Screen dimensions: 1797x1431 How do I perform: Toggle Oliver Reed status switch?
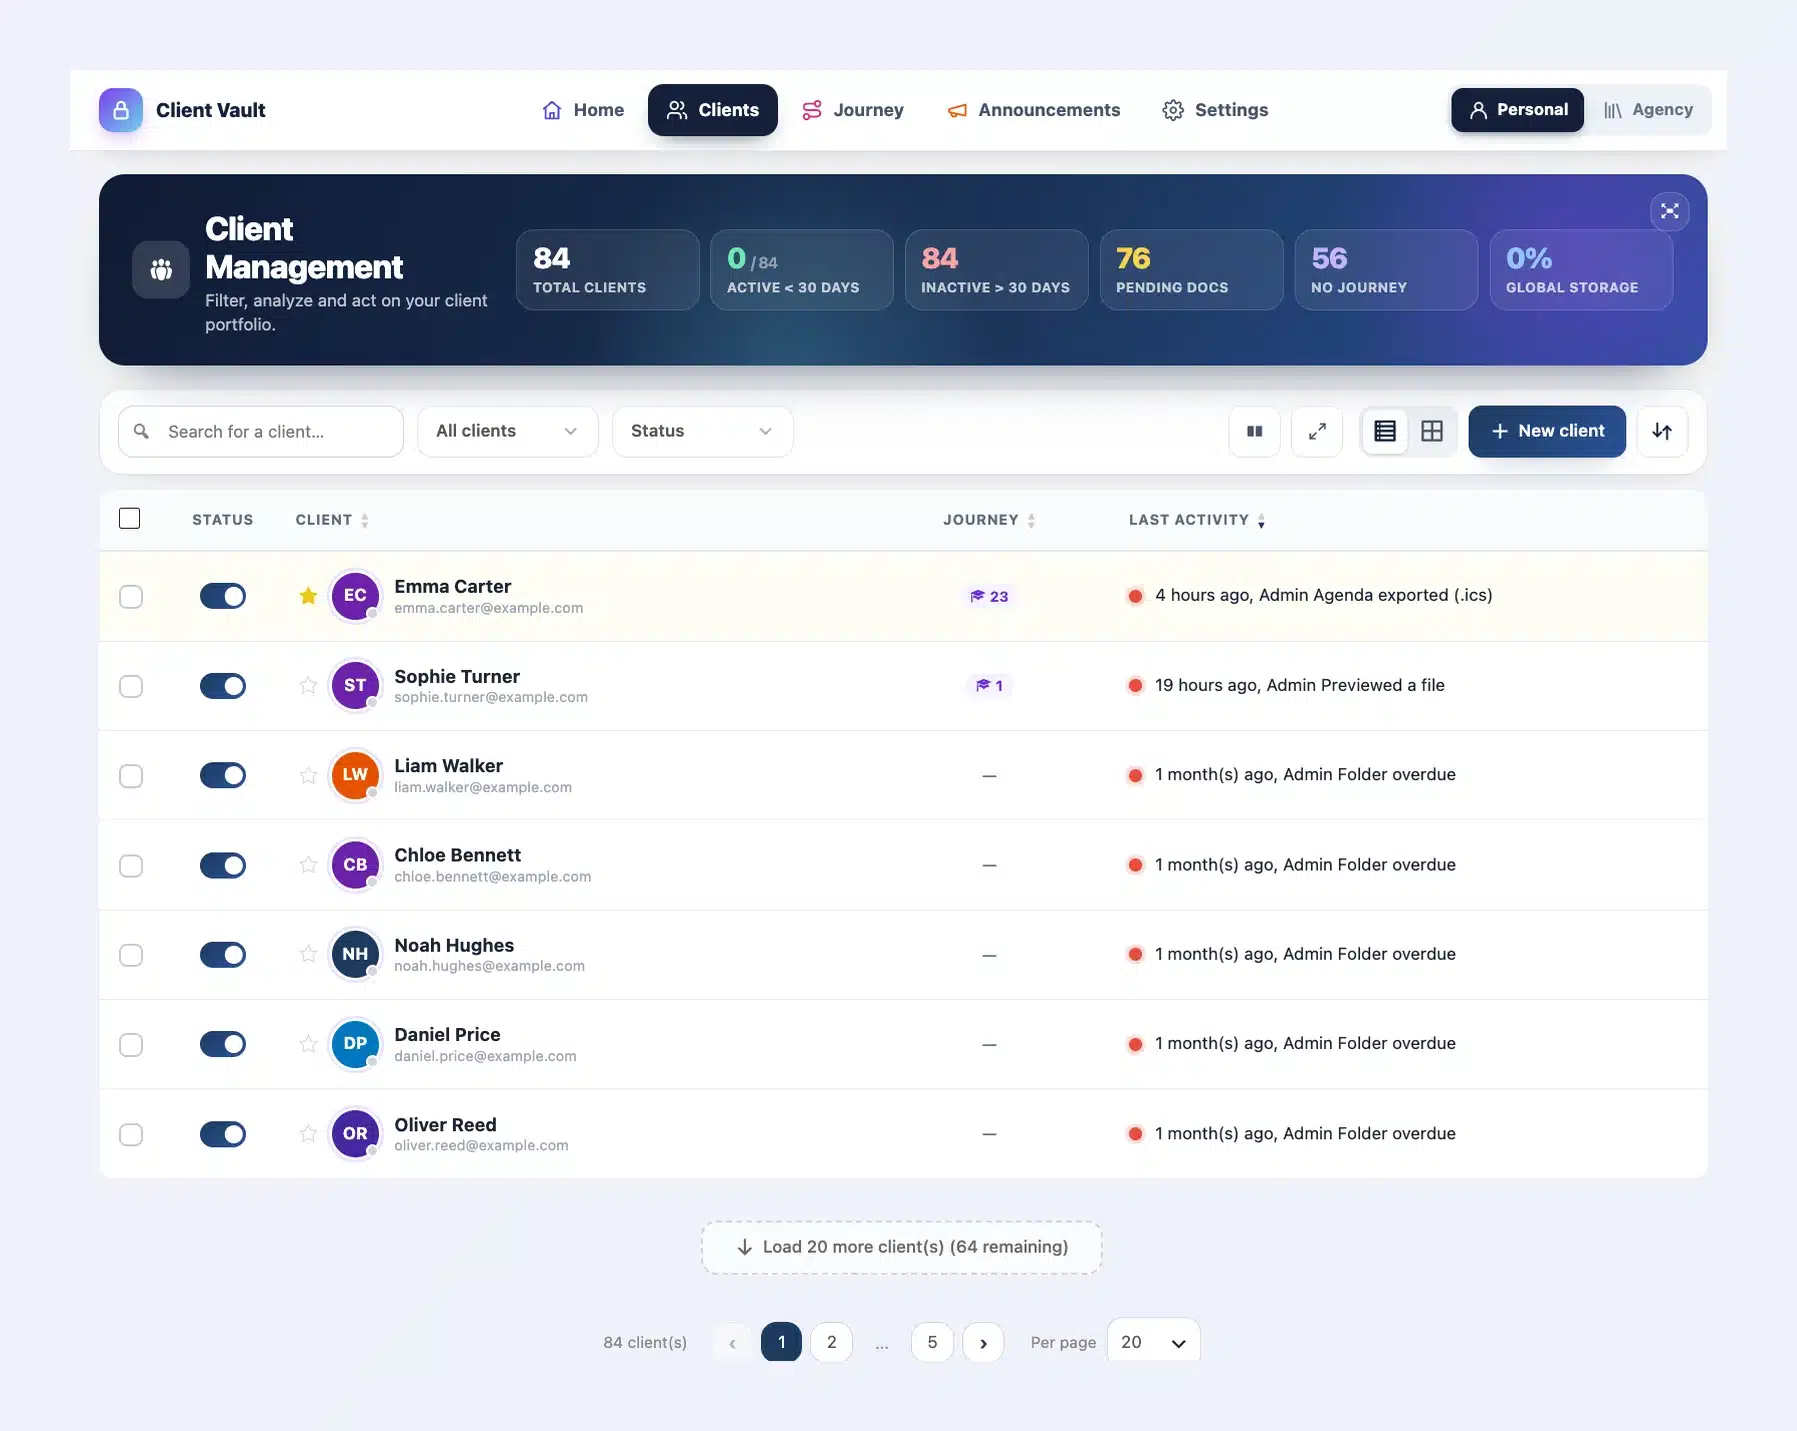223,1134
